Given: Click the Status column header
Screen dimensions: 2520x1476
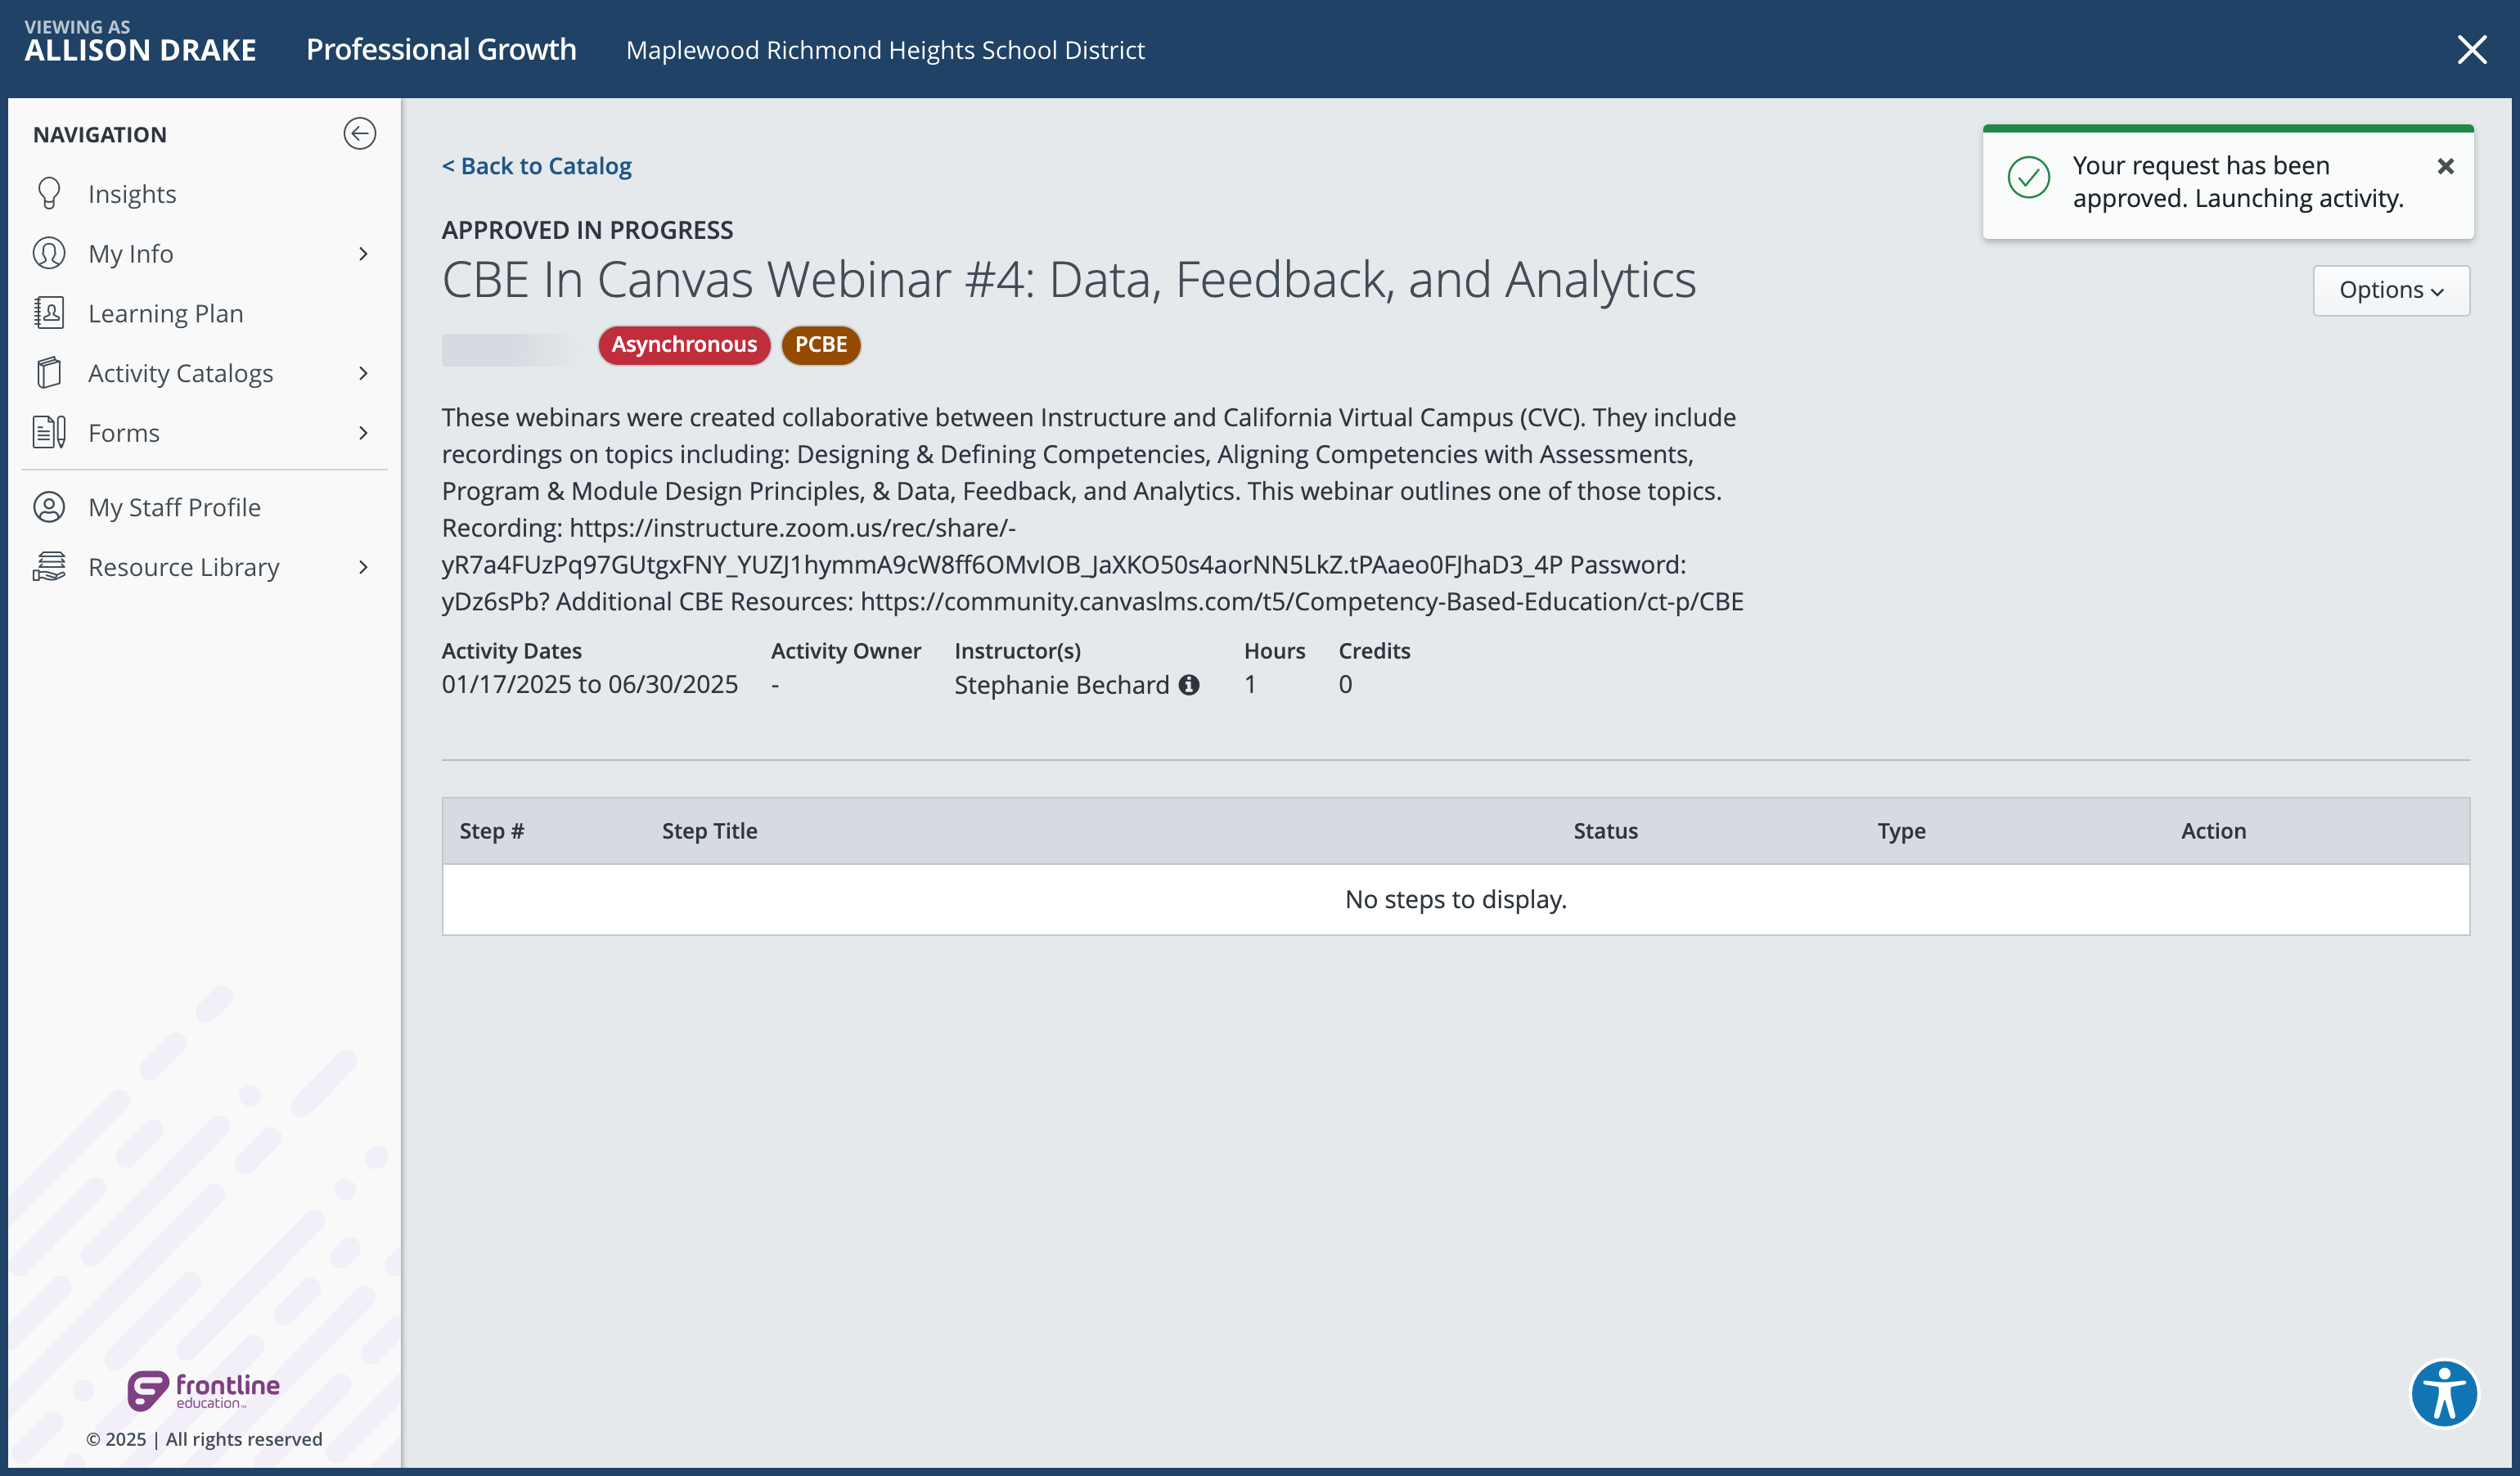Looking at the screenshot, I should 1605,831.
